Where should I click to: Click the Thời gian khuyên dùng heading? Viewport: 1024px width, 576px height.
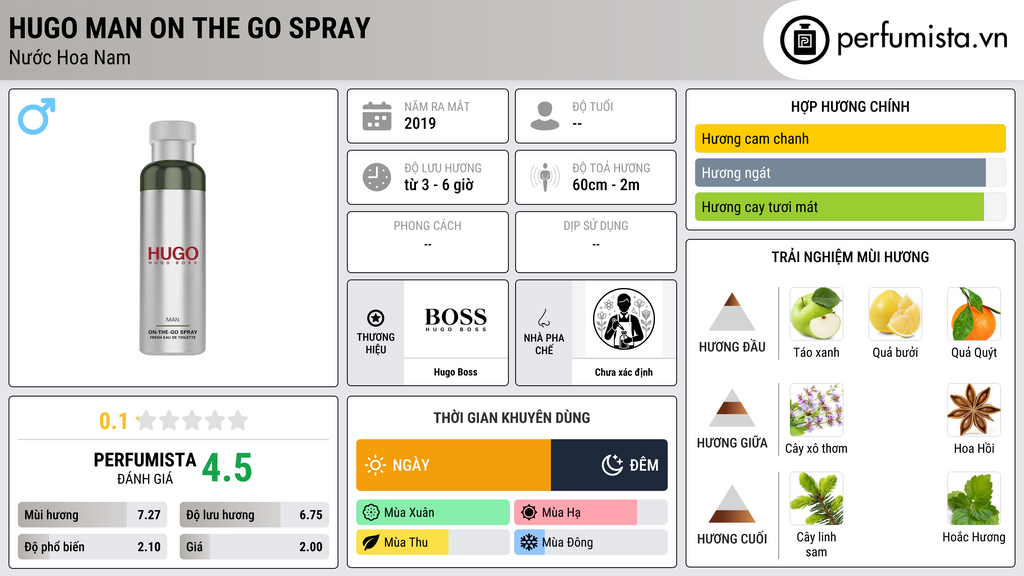512,417
